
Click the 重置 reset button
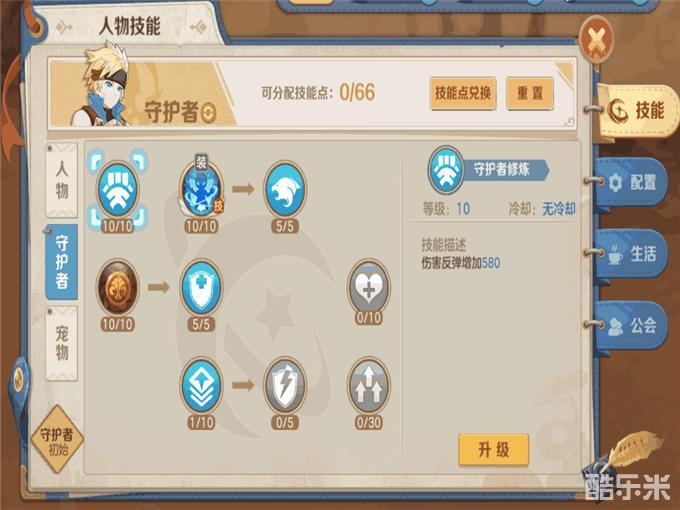[530, 93]
